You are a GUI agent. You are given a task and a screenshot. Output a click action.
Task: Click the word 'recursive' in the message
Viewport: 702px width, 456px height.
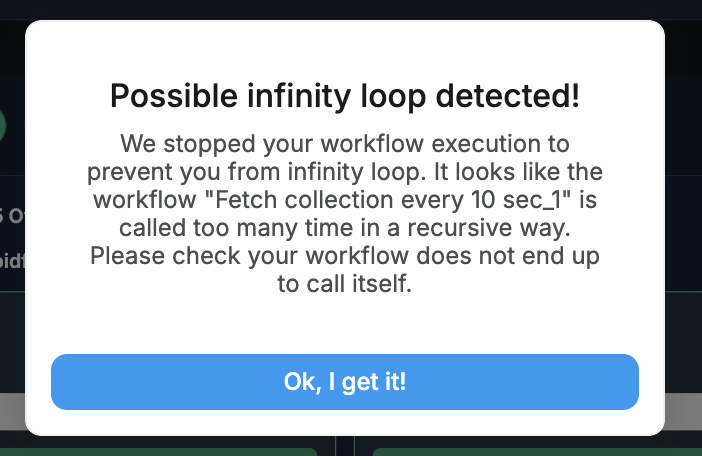coord(460,228)
